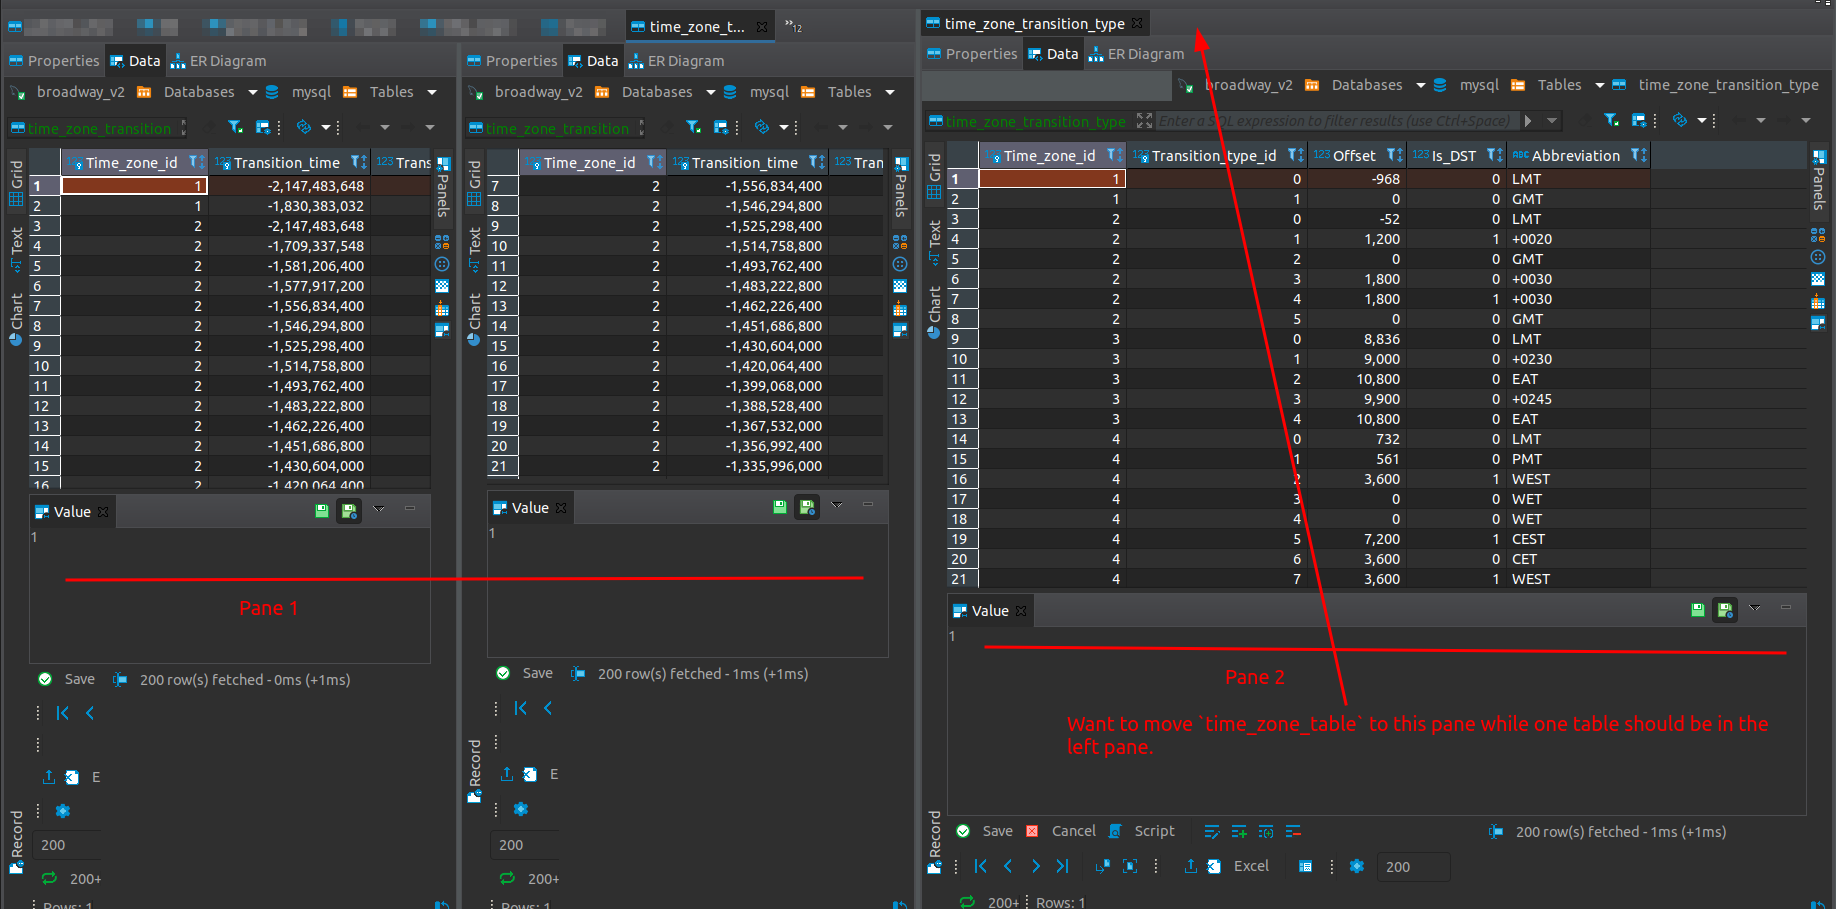Switch to Properties tab in right pane
The image size is (1836, 909).
coord(972,54)
